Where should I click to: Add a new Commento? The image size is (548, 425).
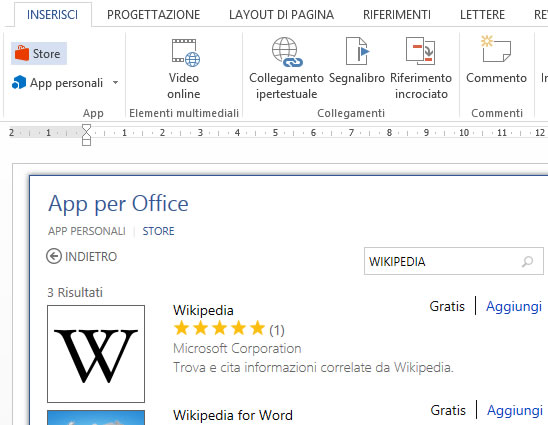496,60
